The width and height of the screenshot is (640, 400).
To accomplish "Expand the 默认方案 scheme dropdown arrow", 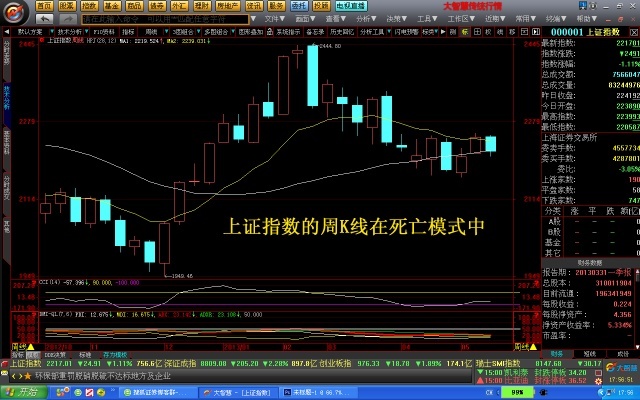I will click(x=52, y=32).
